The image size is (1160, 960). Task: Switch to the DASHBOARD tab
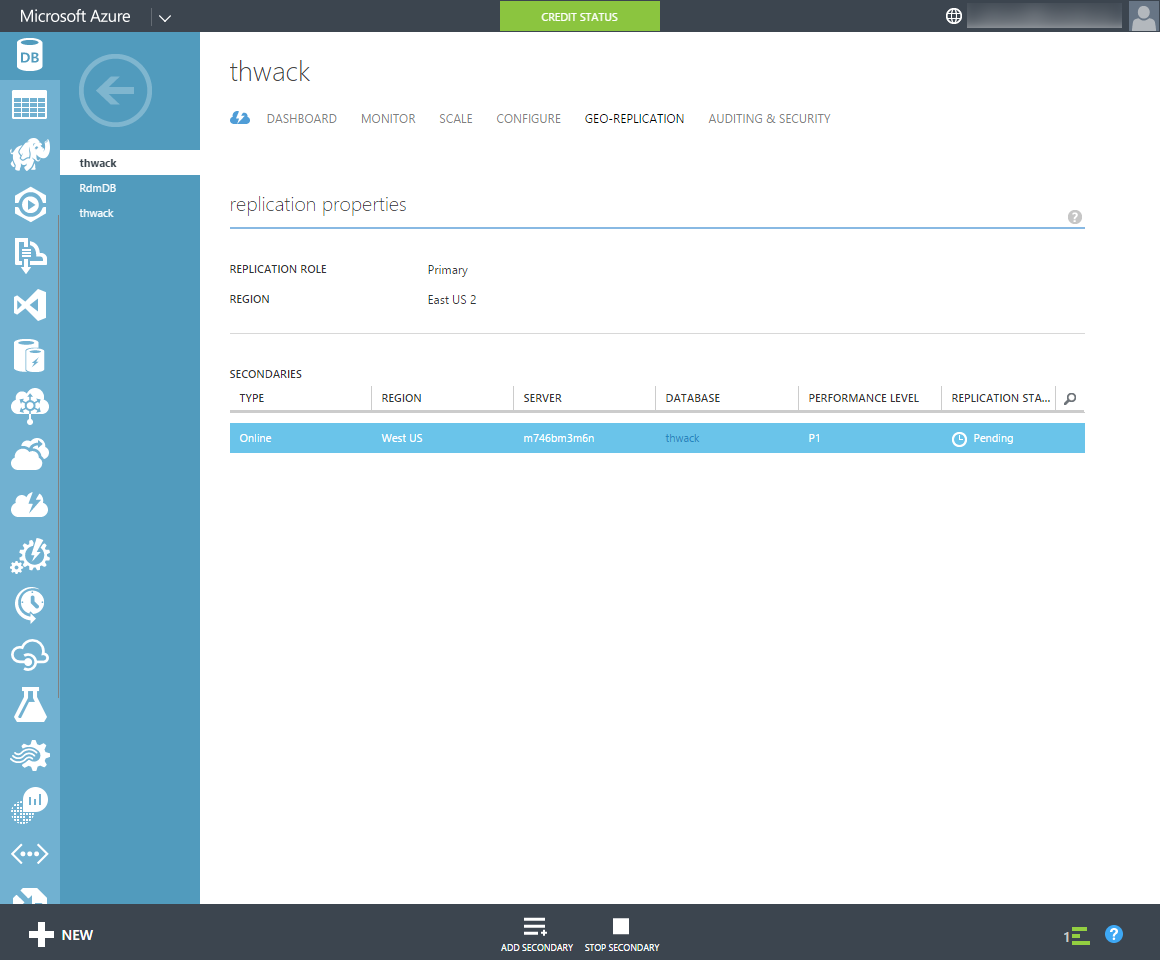tap(302, 118)
